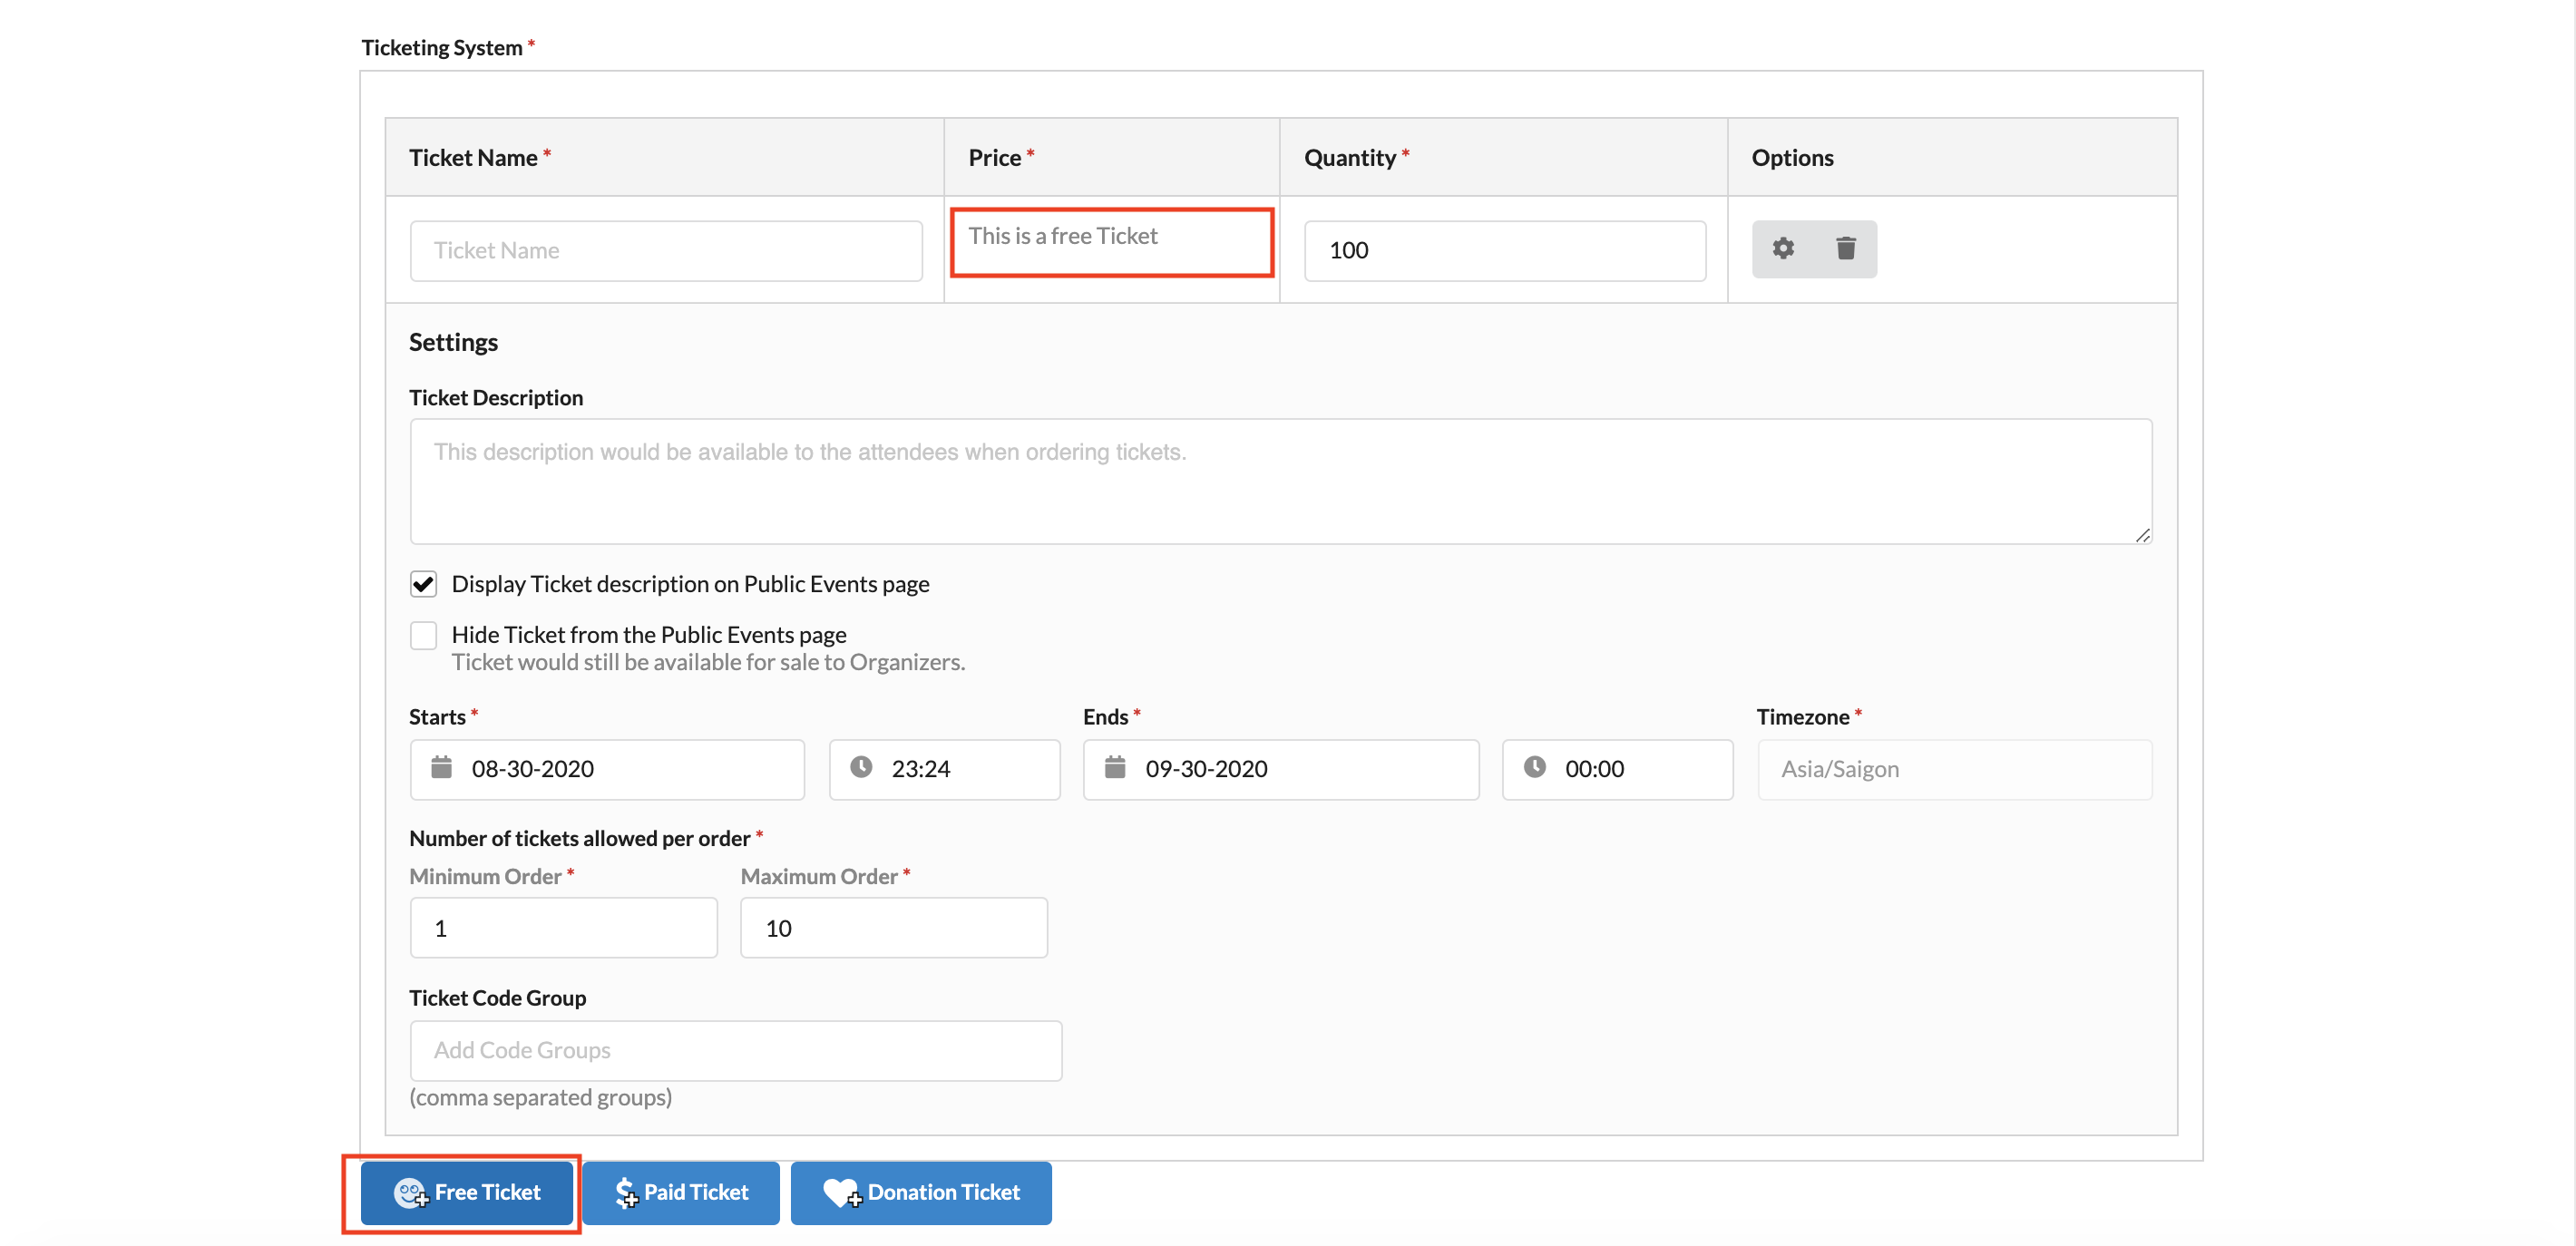Click clock icon in Starts time field
The width and height of the screenshot is (2576, 1246).
click(861, 767)
